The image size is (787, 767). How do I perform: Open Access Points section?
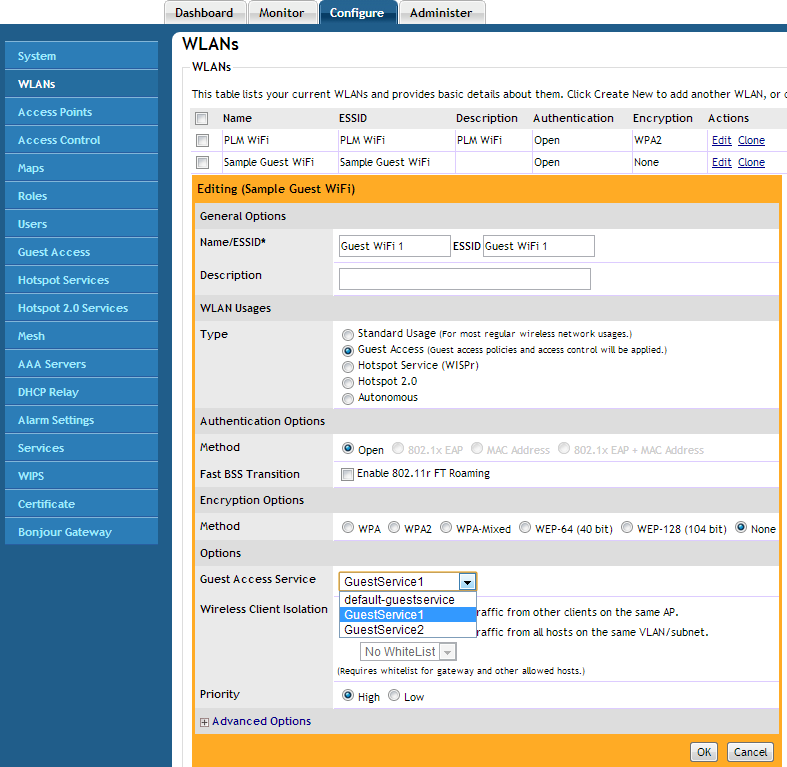click(x=81, y=112)
